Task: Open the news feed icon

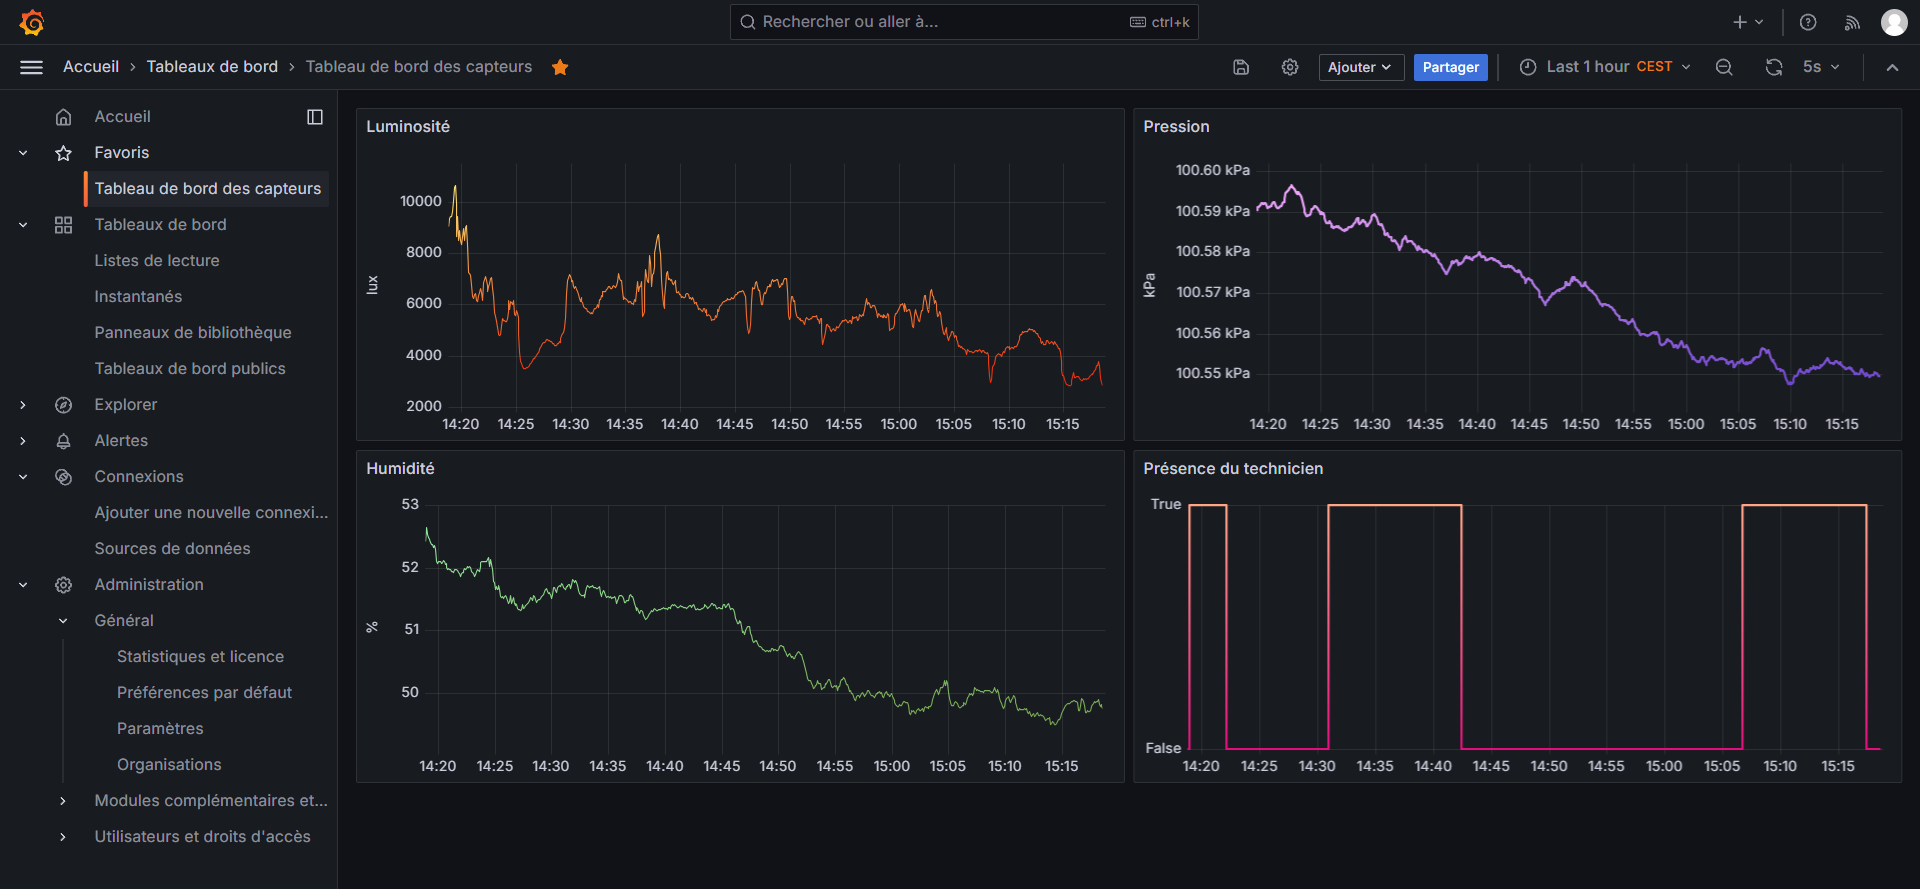Action: coord(1852,22)
